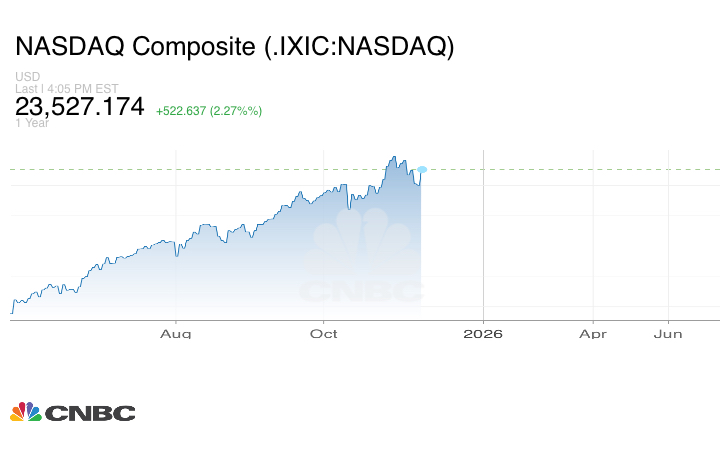
Task: Click the dashed last-price line right of the dot
Action: 570,170
